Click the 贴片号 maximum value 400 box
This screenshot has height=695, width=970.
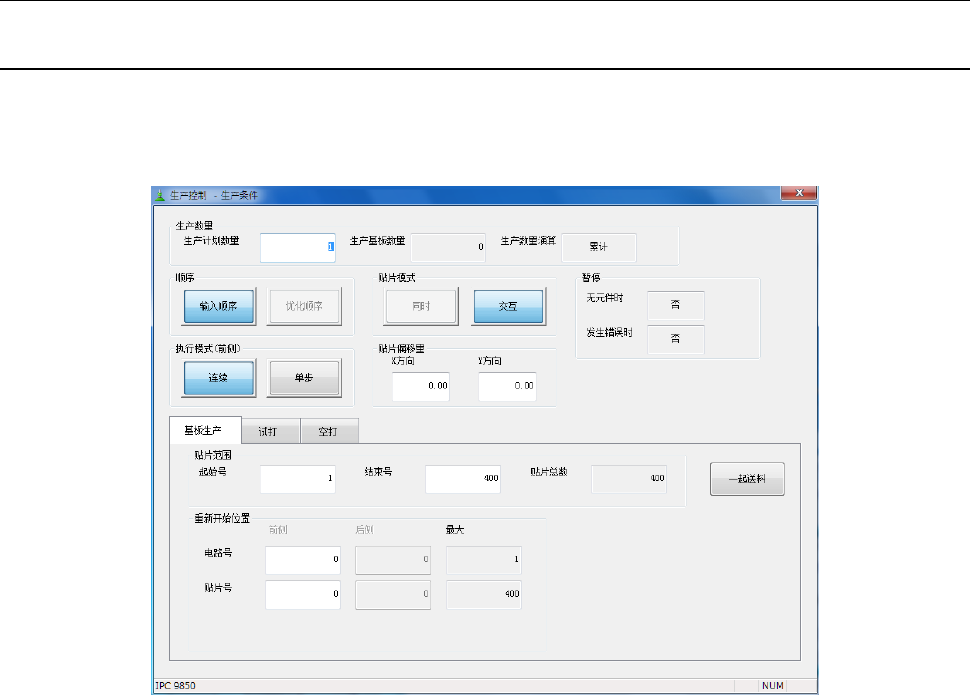click(484, 595)
